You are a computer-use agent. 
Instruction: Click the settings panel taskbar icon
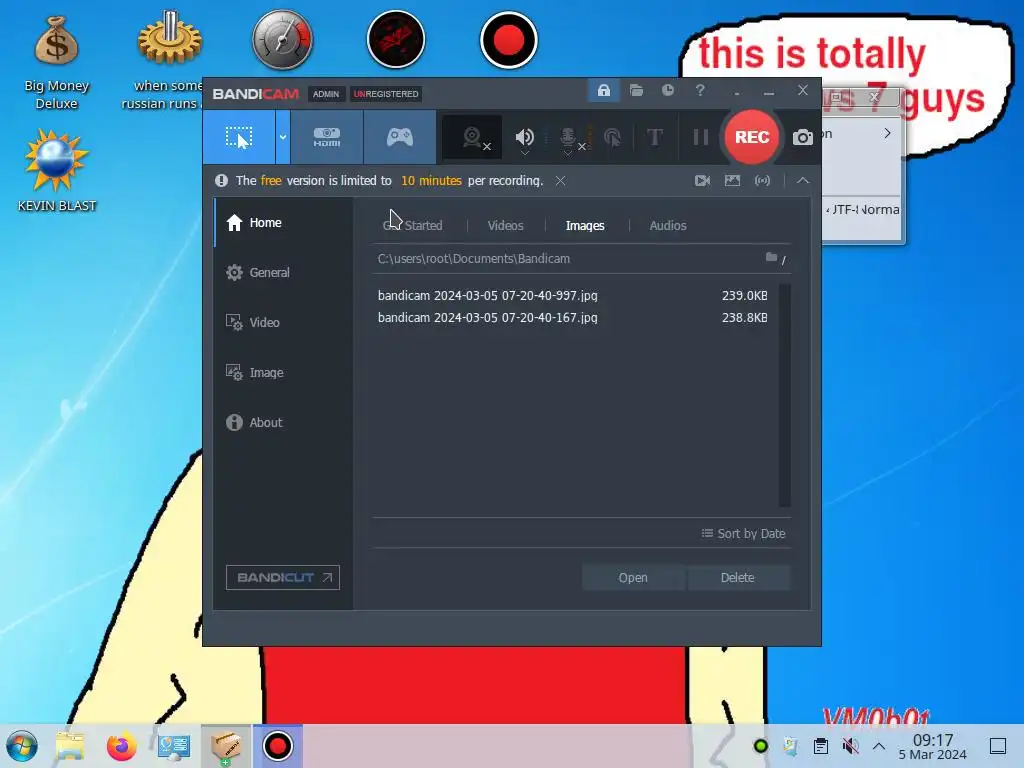[174, 746]
